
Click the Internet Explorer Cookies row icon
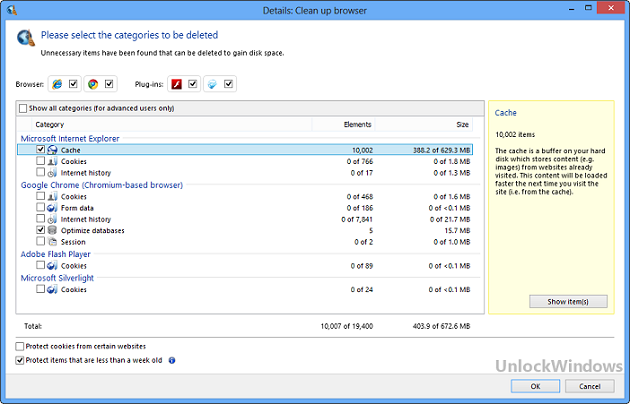[52, 161]
